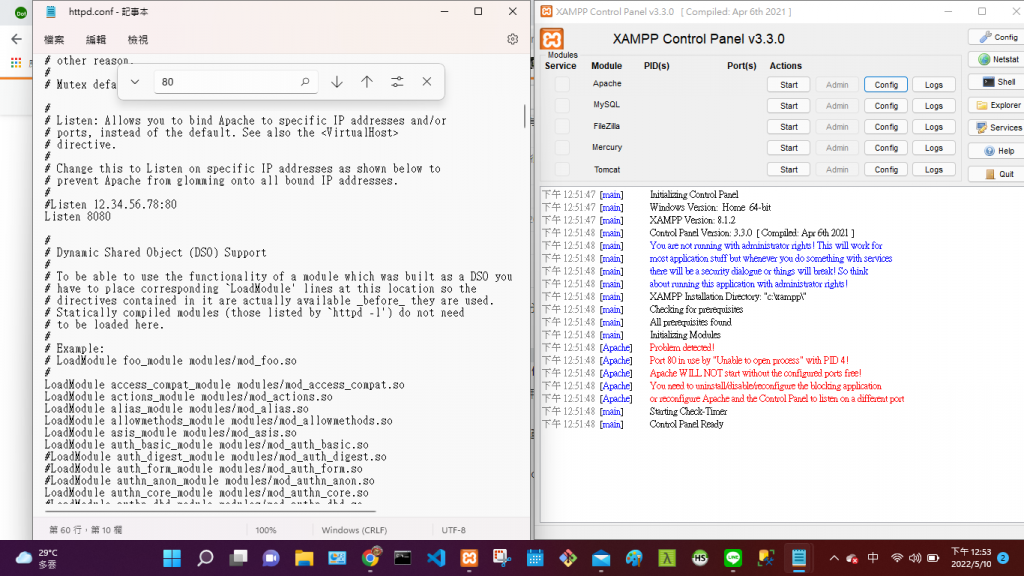This screenshot has width=1024, height=576.
Task: Open command prompt from taskbar
Action: [x=403, y=558]
